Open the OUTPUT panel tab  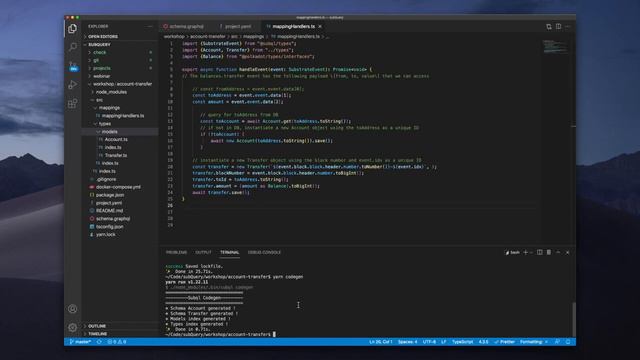[x=203, y=253]
